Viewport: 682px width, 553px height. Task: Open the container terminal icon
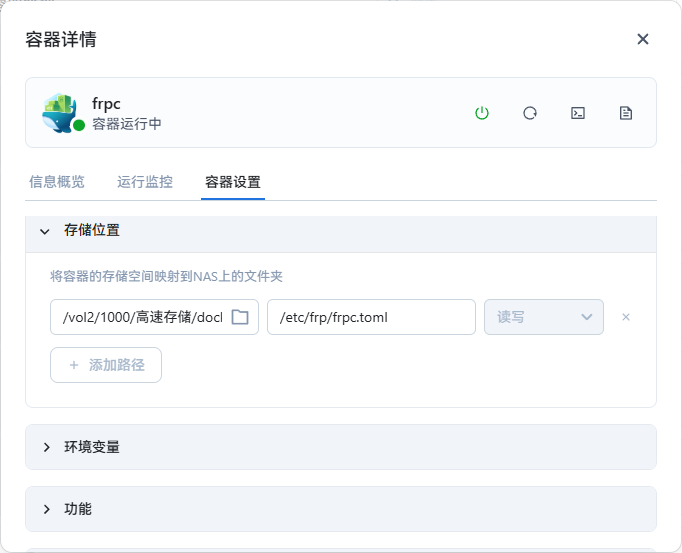578,113
